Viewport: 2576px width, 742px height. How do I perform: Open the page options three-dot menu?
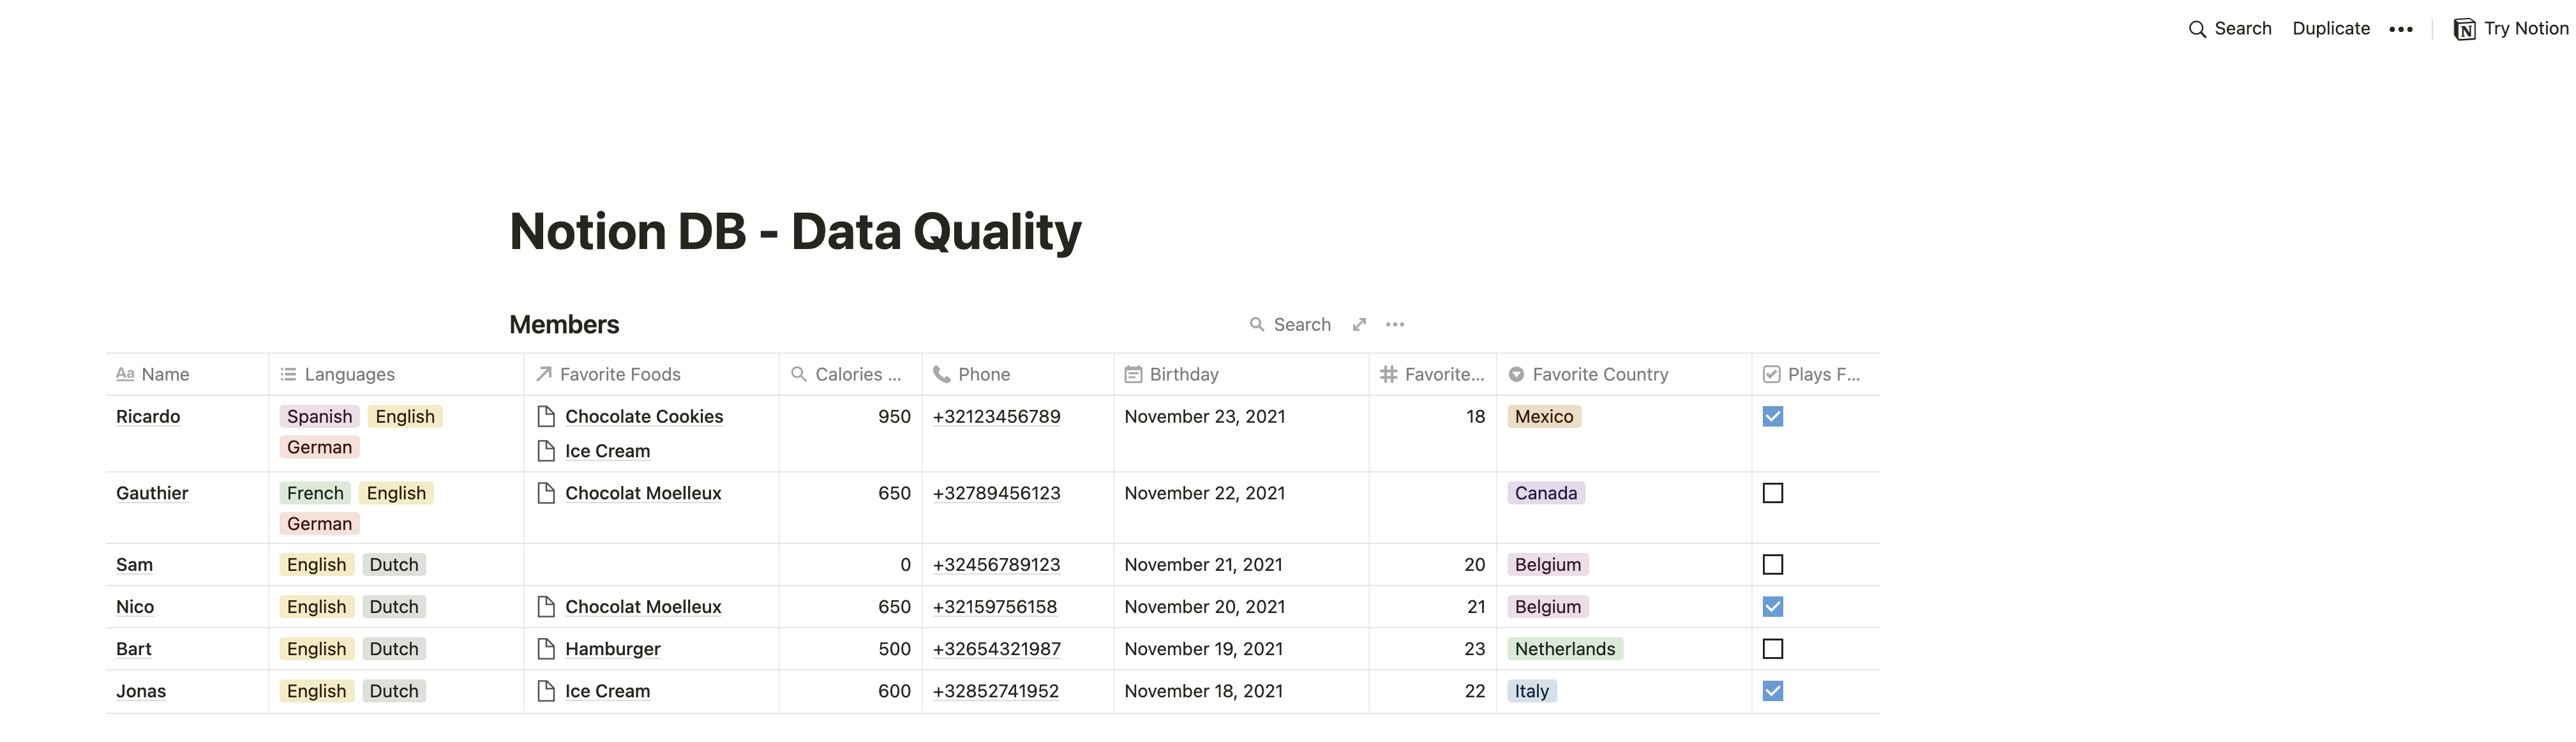2400,29
